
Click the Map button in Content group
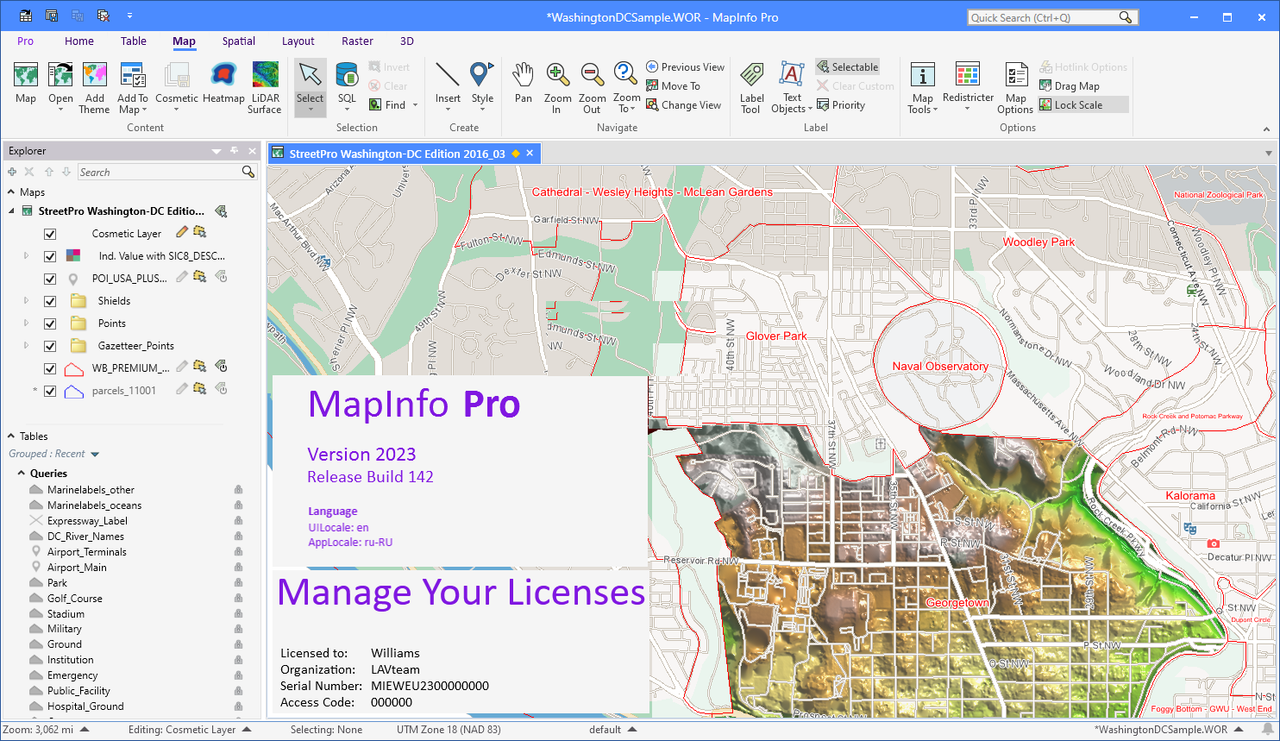coord(26,83)
